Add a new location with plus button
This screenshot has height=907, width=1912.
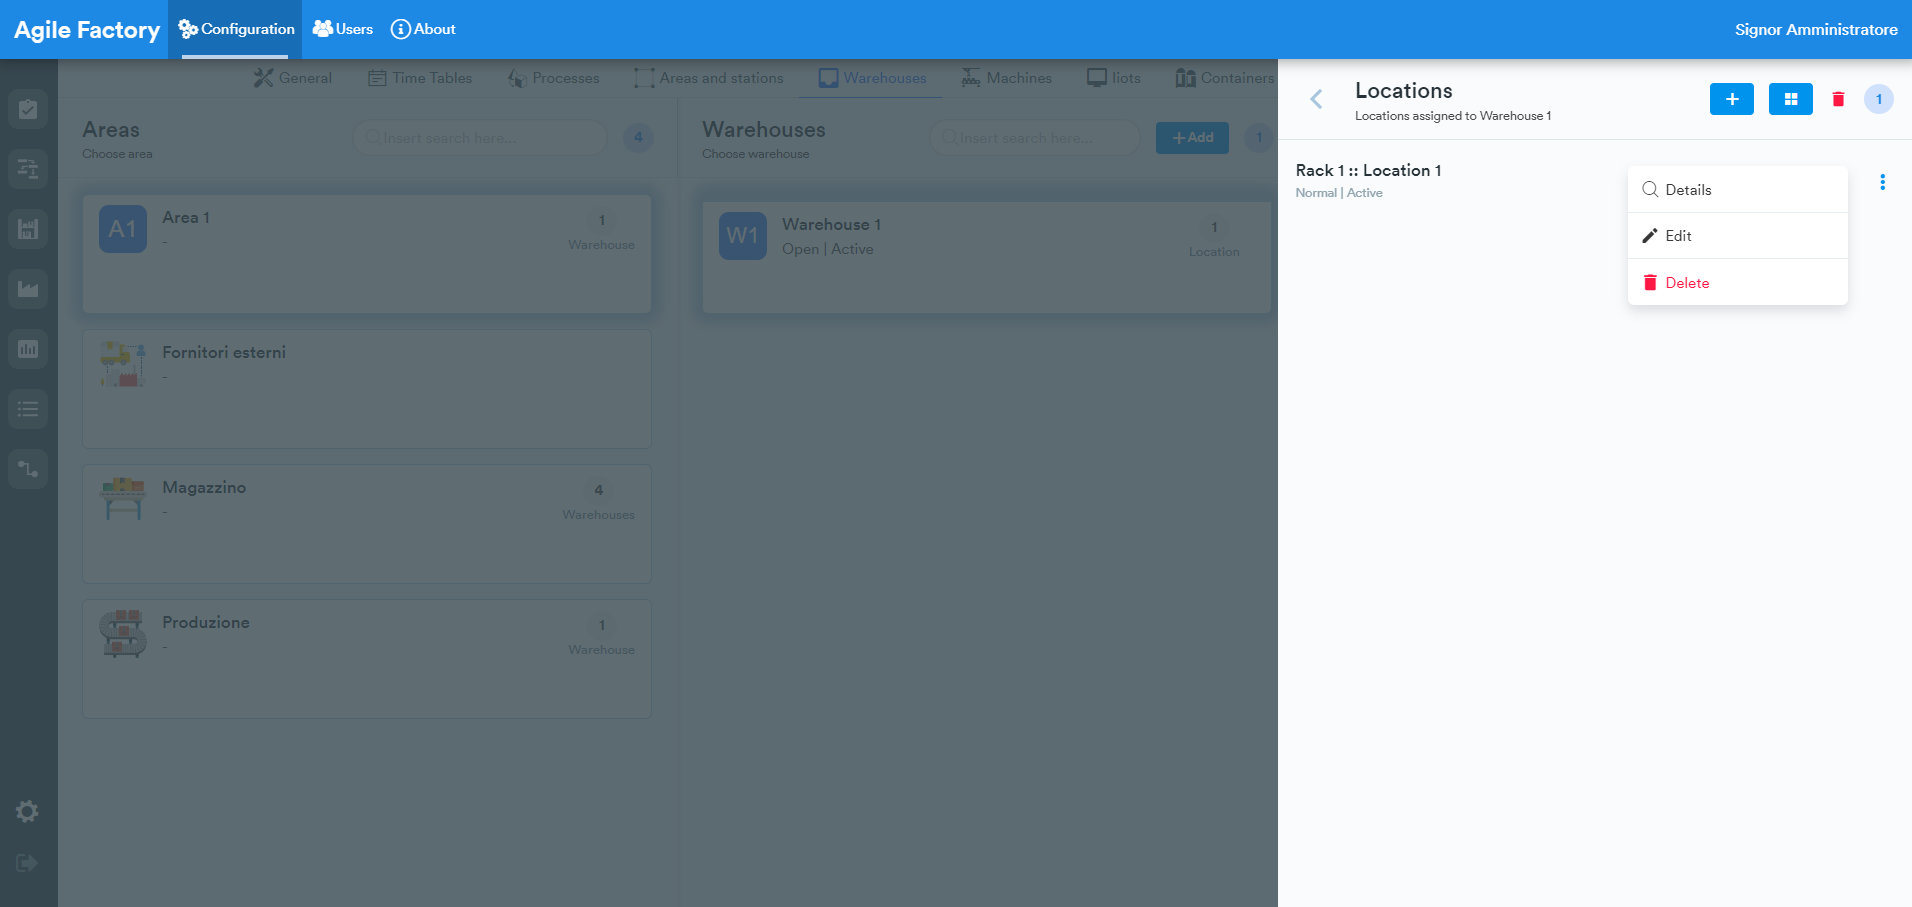click(x=1732, y=99)
